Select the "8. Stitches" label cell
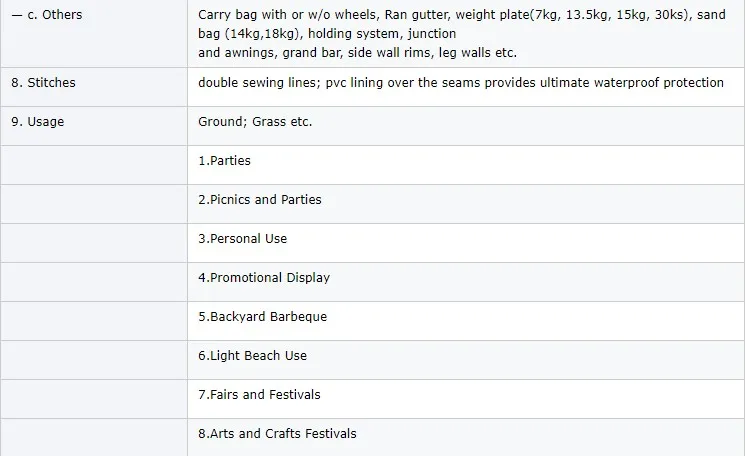The width and height of the screenshot is (745, 456). pyautogui.click(x=43, y=82)
